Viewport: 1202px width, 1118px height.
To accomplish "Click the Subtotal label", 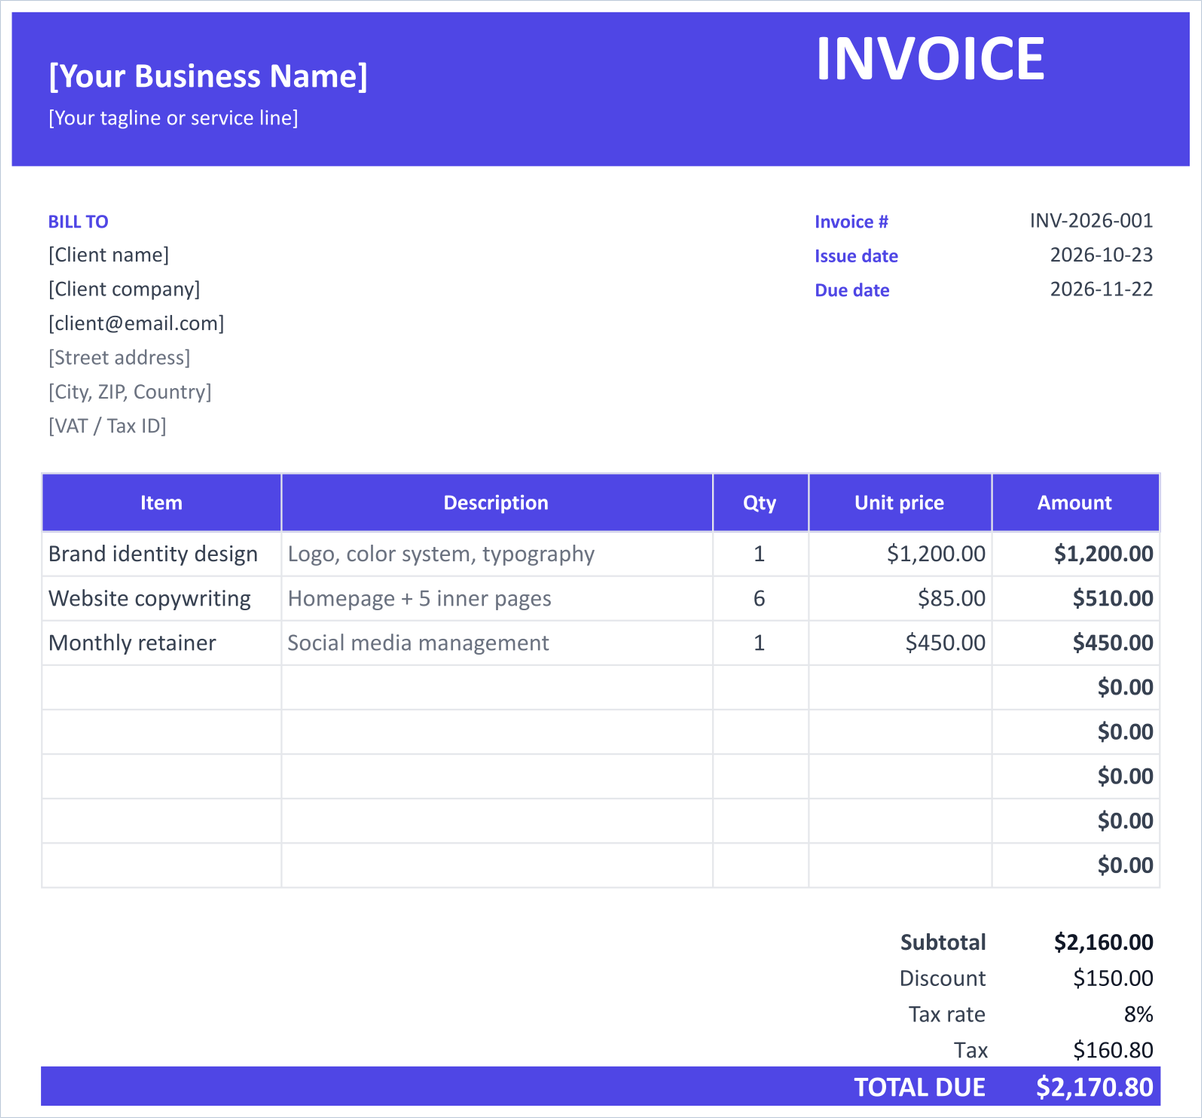I will click(943, 942).
